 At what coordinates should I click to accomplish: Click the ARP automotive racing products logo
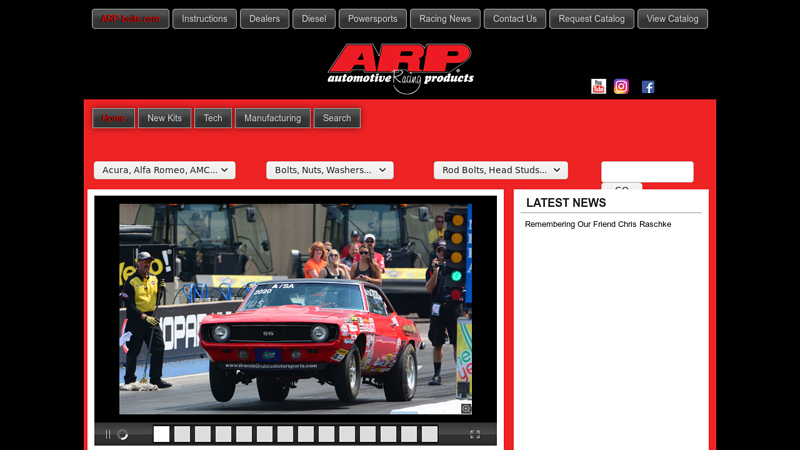click(401, 68)
